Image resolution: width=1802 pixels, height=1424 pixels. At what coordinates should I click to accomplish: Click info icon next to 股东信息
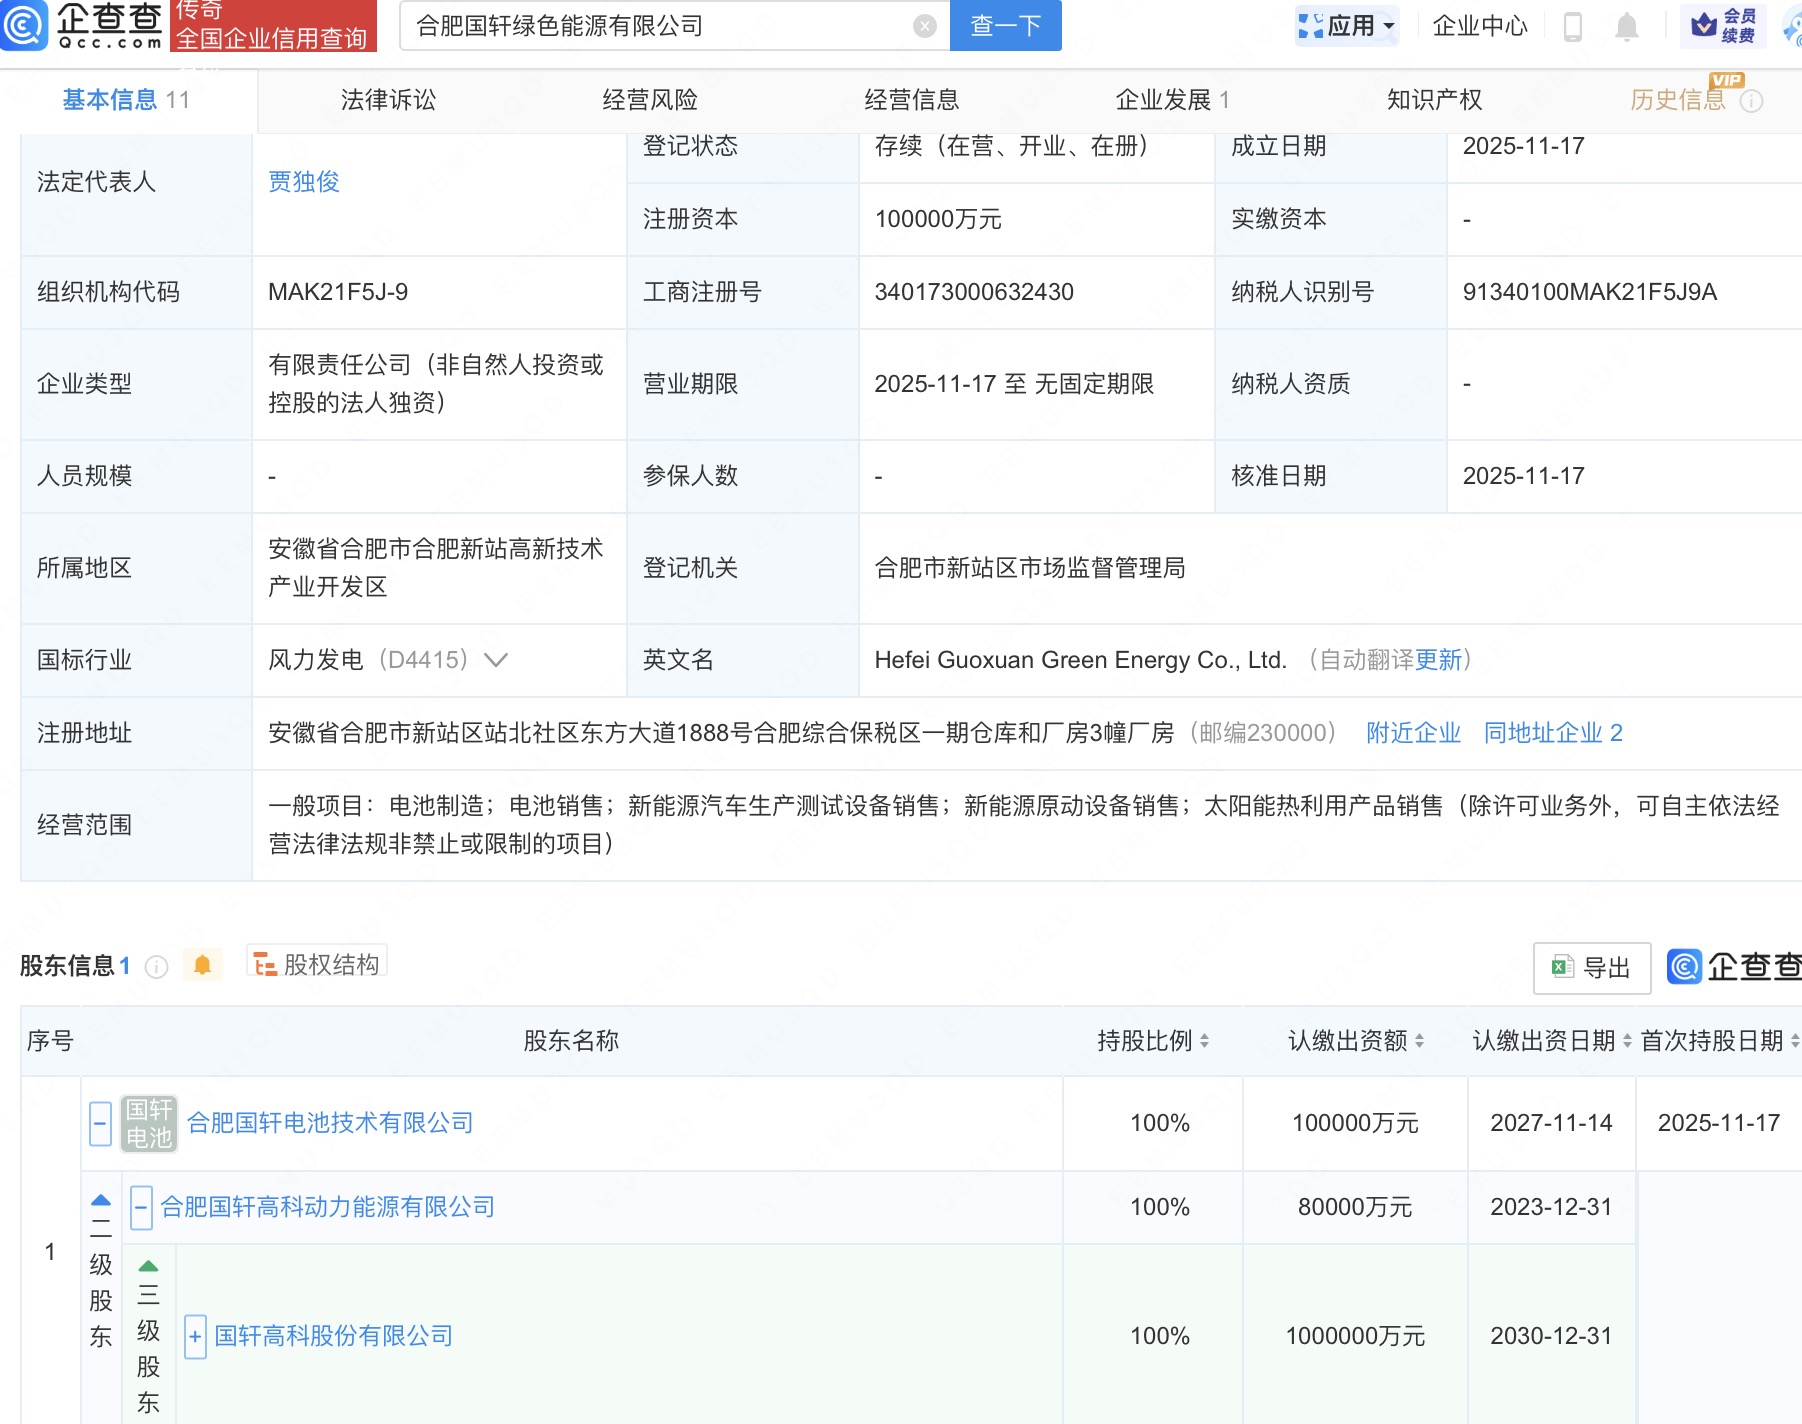click(156, 966)
